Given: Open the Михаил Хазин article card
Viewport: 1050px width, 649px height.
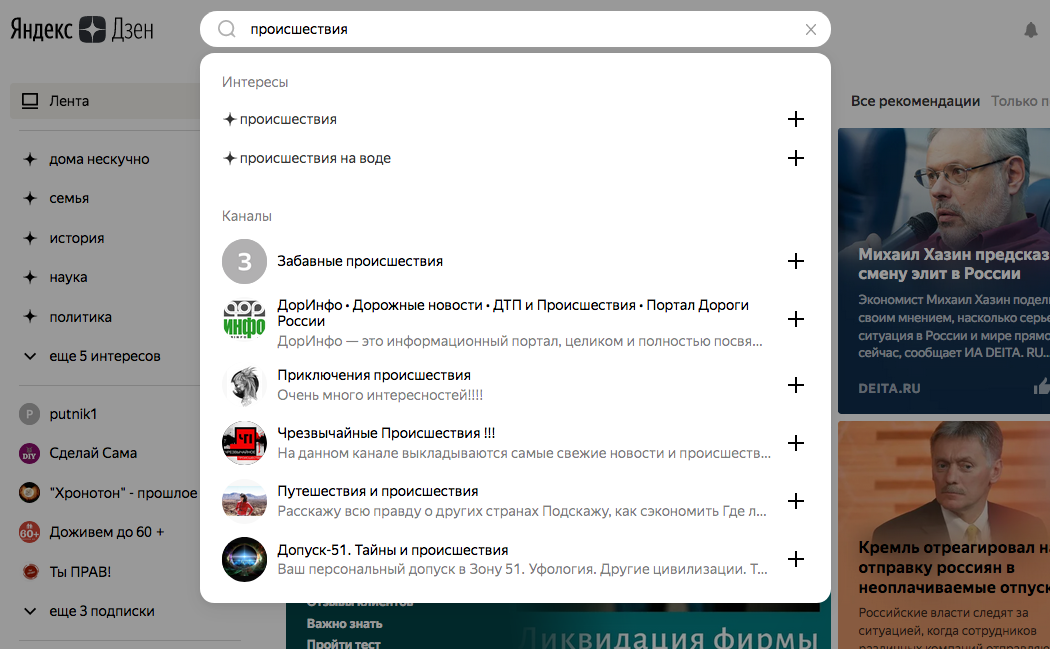Looking at the screenshot, I should click(944, 271).
